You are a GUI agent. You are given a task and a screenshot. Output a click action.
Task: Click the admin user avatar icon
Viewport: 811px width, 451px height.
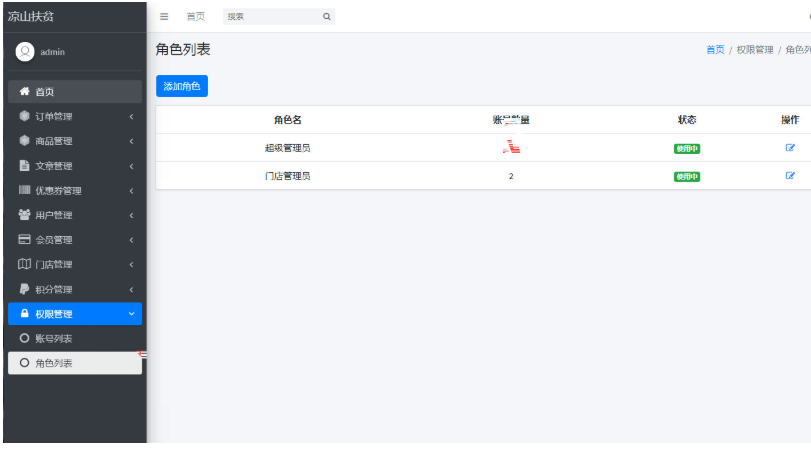click(x=25, y=52)
